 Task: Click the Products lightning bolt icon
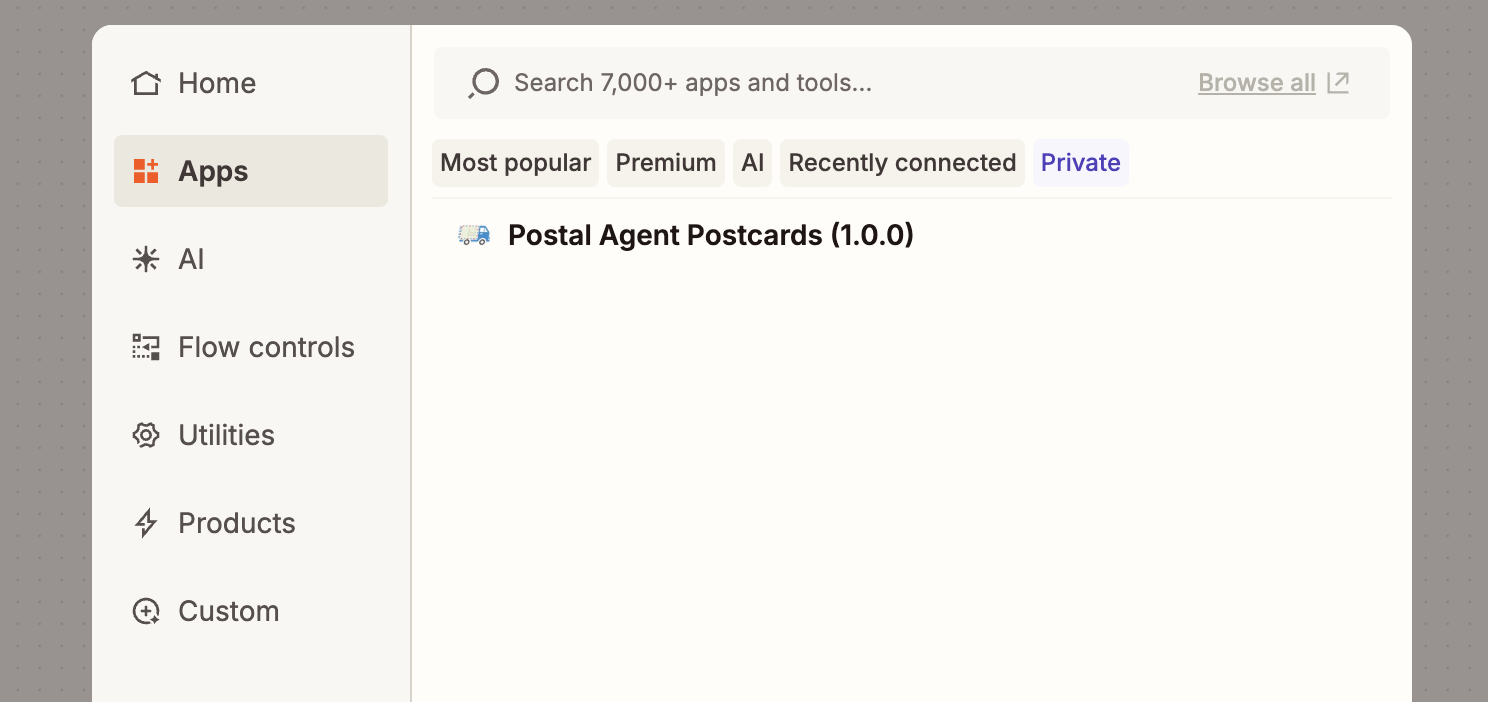click(x=146, y=523)
